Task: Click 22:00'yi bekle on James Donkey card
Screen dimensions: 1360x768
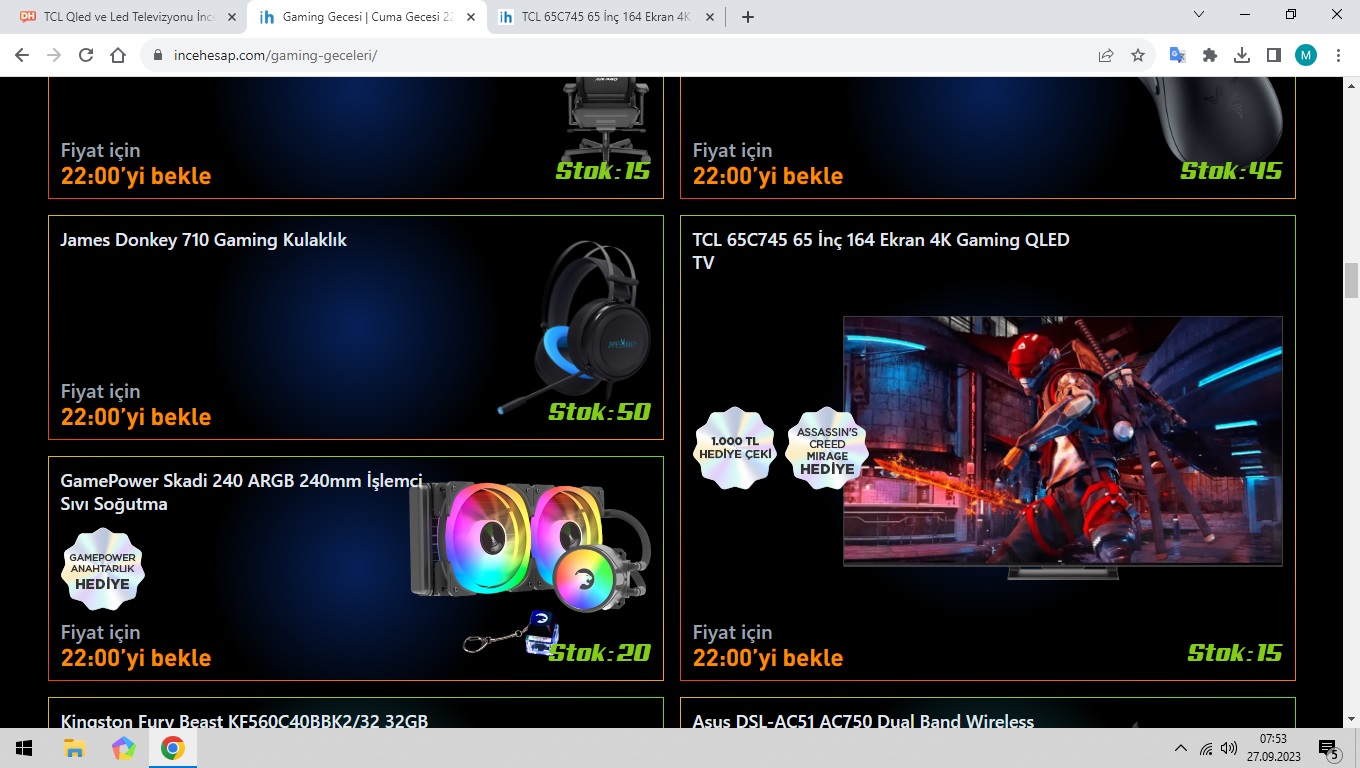Action: tap(136, 417)
